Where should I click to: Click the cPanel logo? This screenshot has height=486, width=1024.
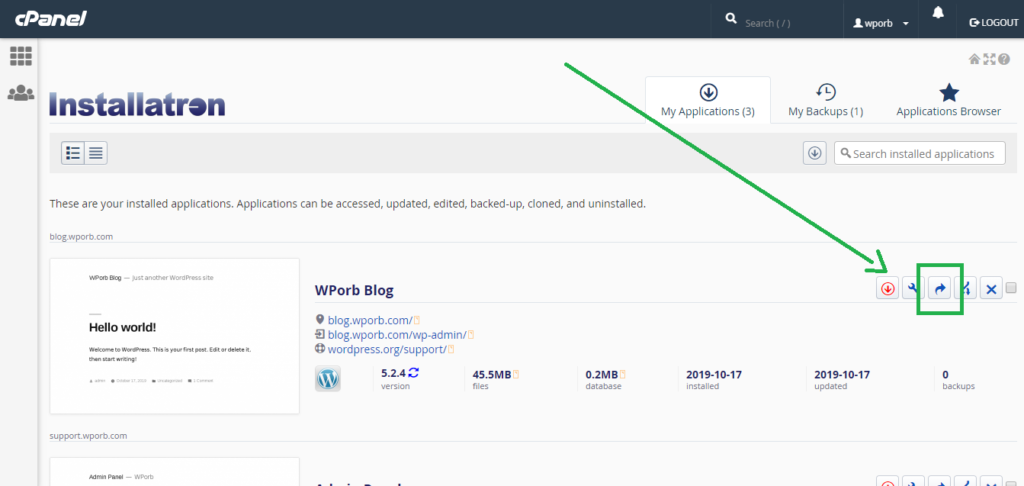pyautogui.click(x=51, y=18)
